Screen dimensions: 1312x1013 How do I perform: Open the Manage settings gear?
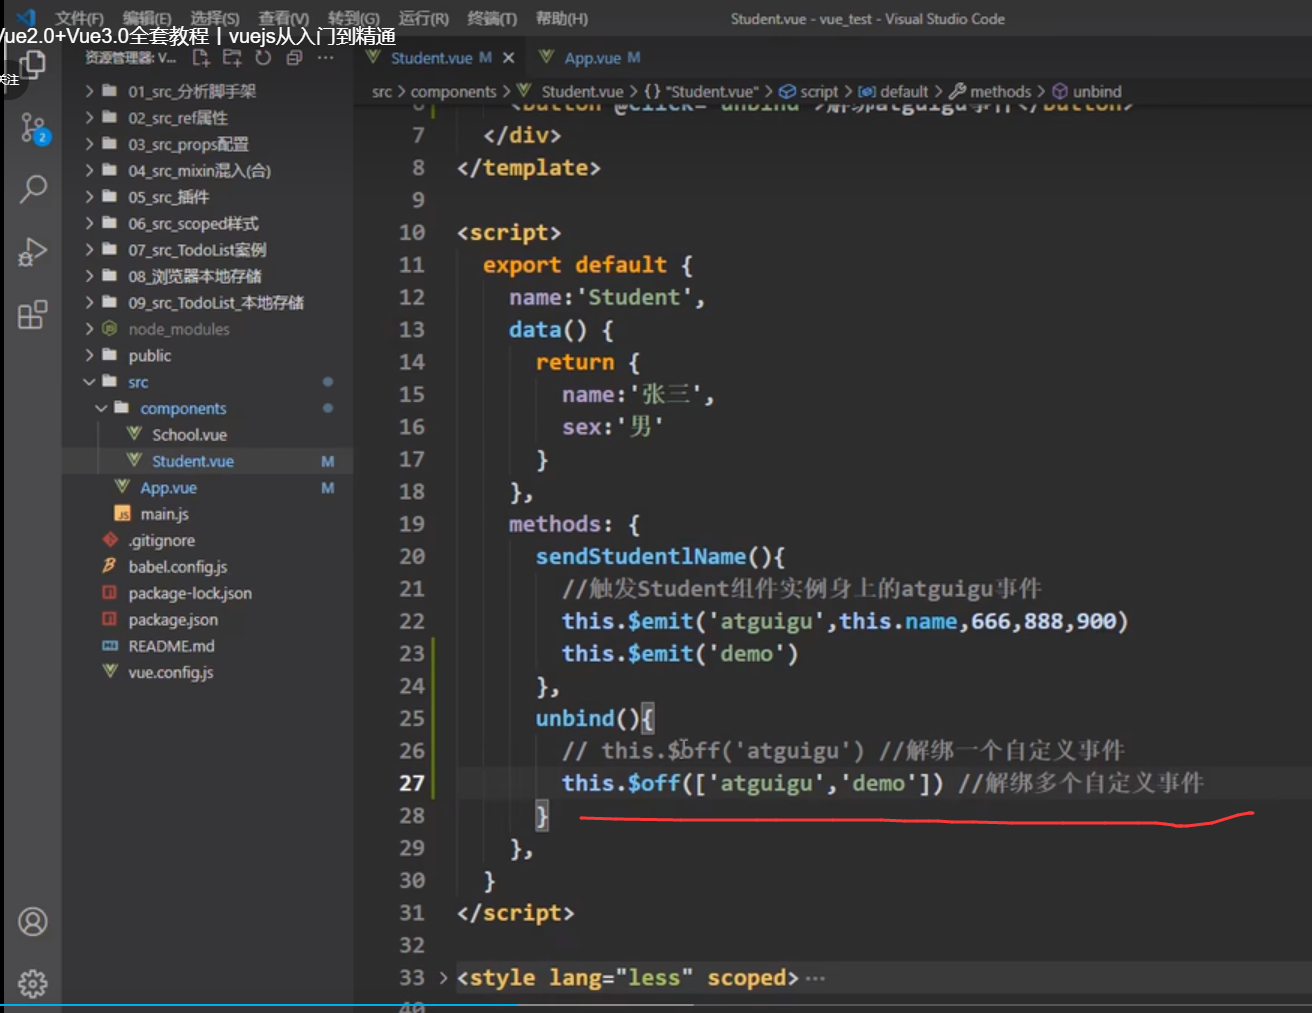tap(33, 984)
